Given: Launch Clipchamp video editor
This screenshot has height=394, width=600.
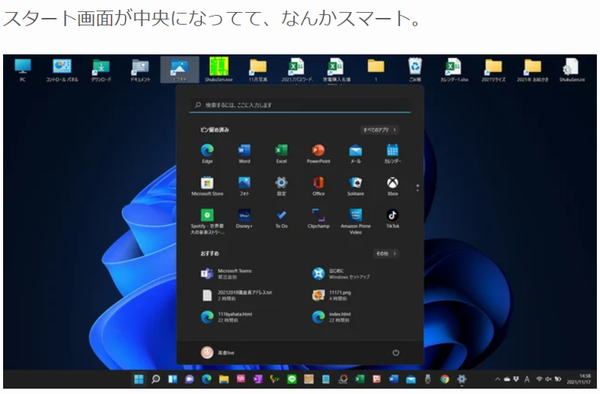Looking at the screenshot, I should point(318,218).
